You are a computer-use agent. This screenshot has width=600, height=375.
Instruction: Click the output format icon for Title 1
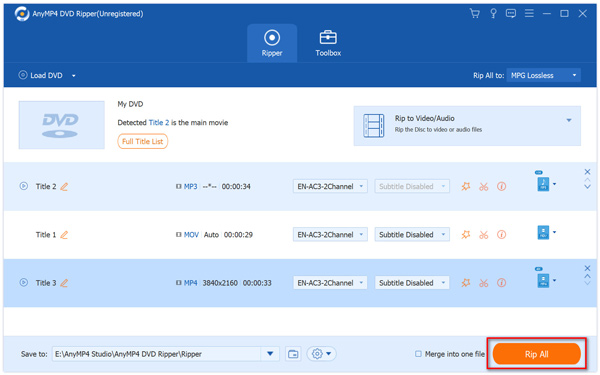pyautogui.click(x=543, y=233)
